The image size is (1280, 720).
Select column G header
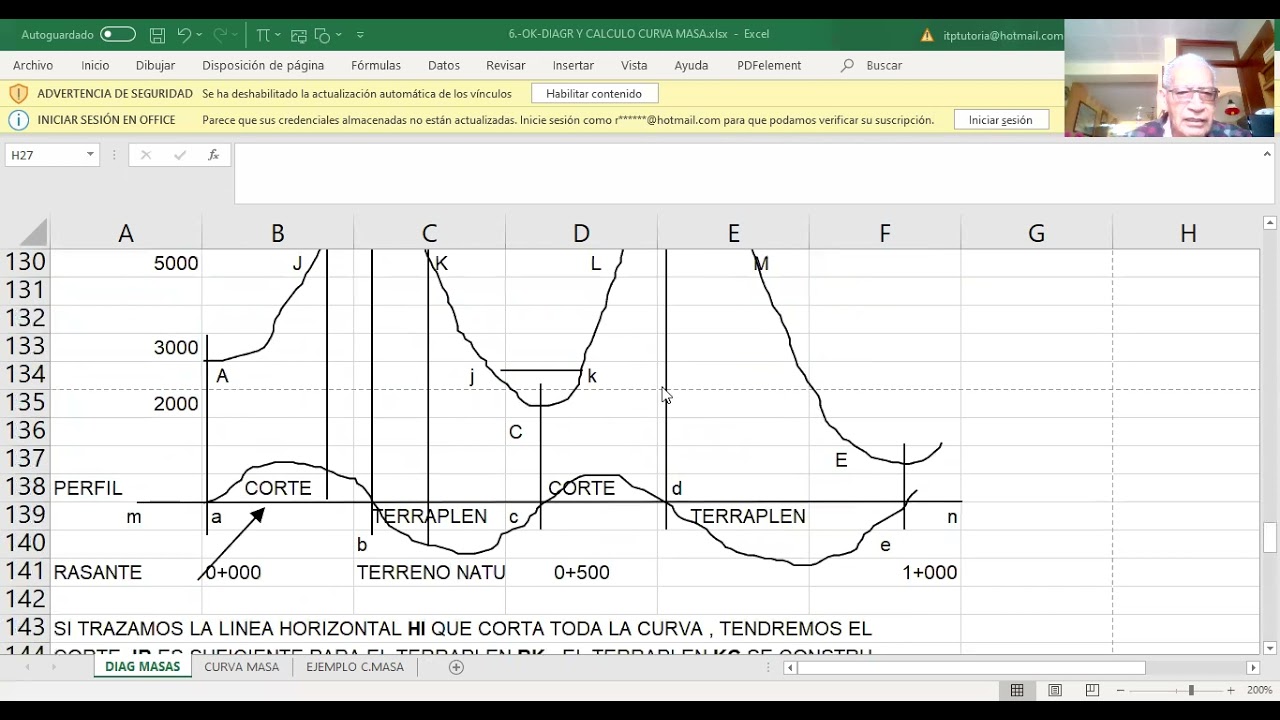click(1037, 233)
